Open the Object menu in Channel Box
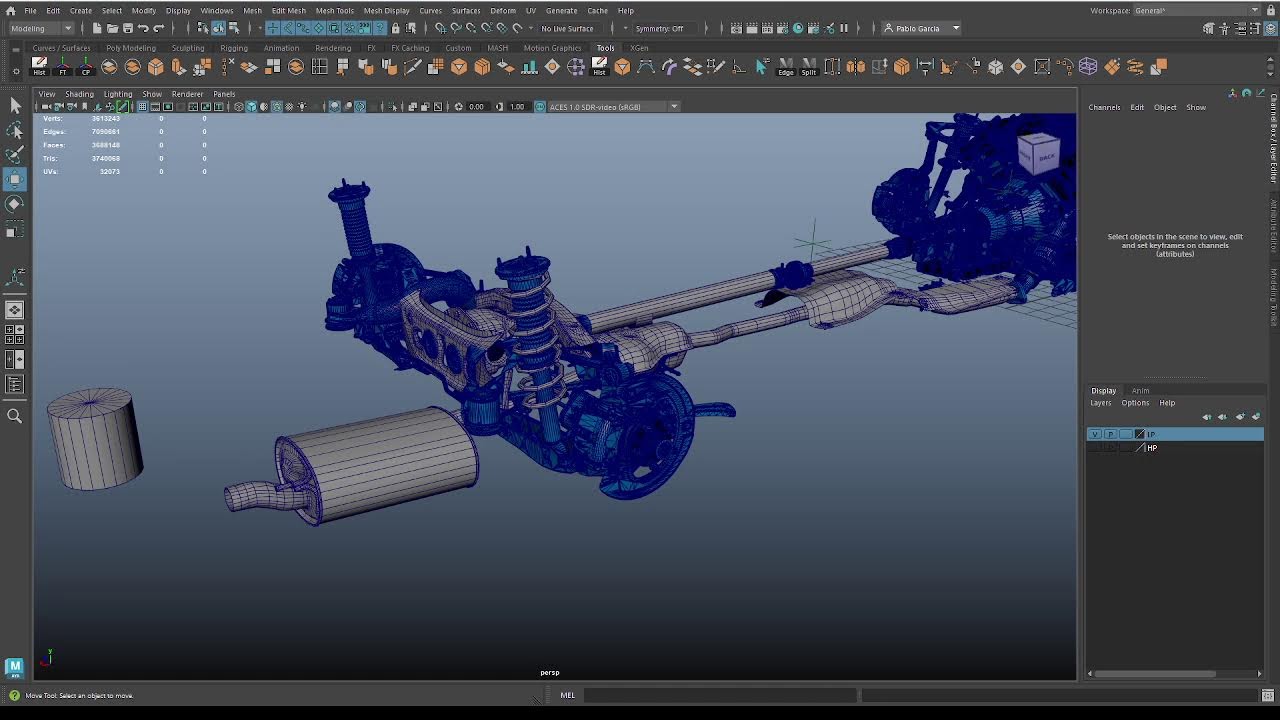The width and height of the screenshot is (1280, 720). coord(1165,107)
